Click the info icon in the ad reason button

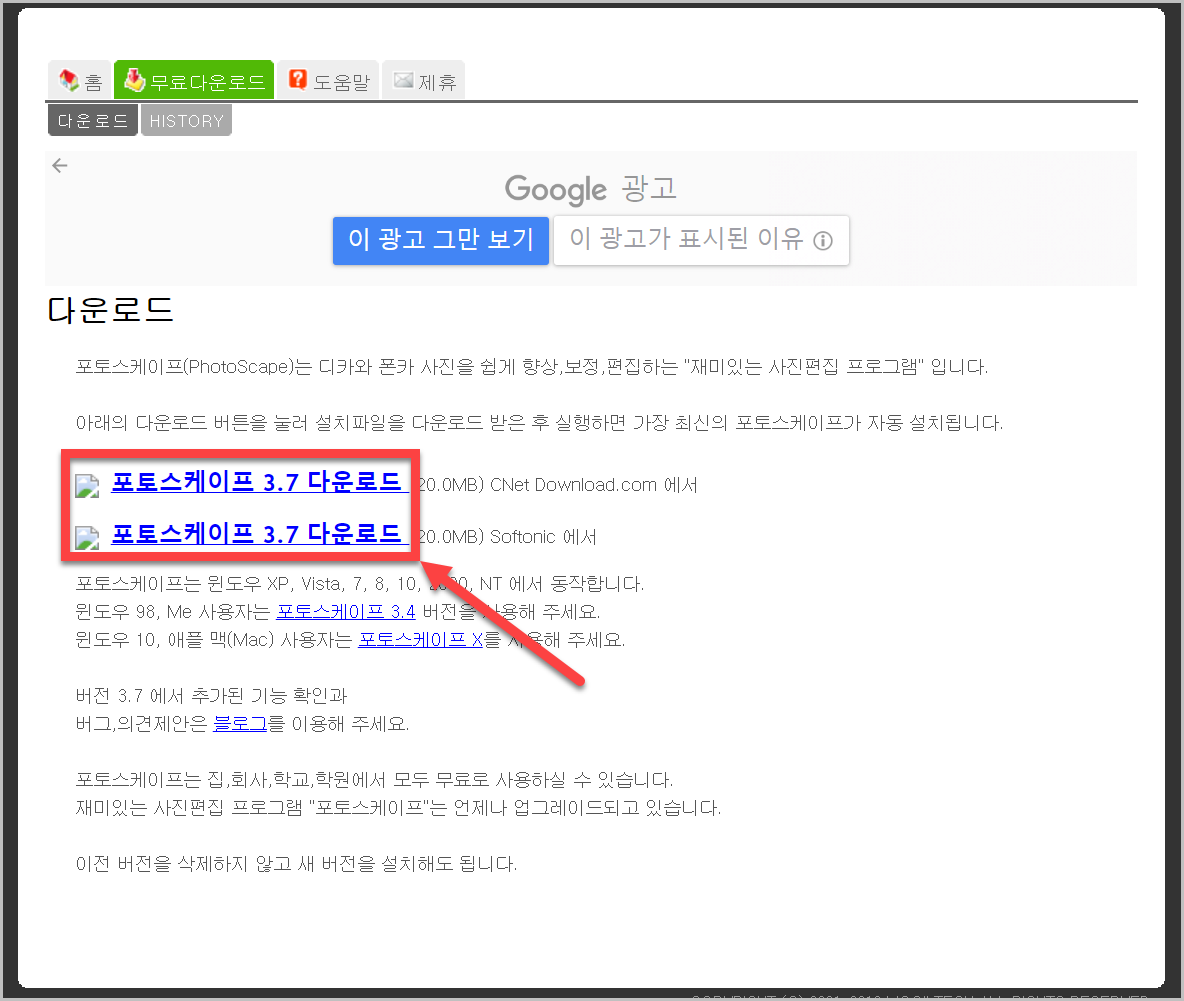coord(823,241)
